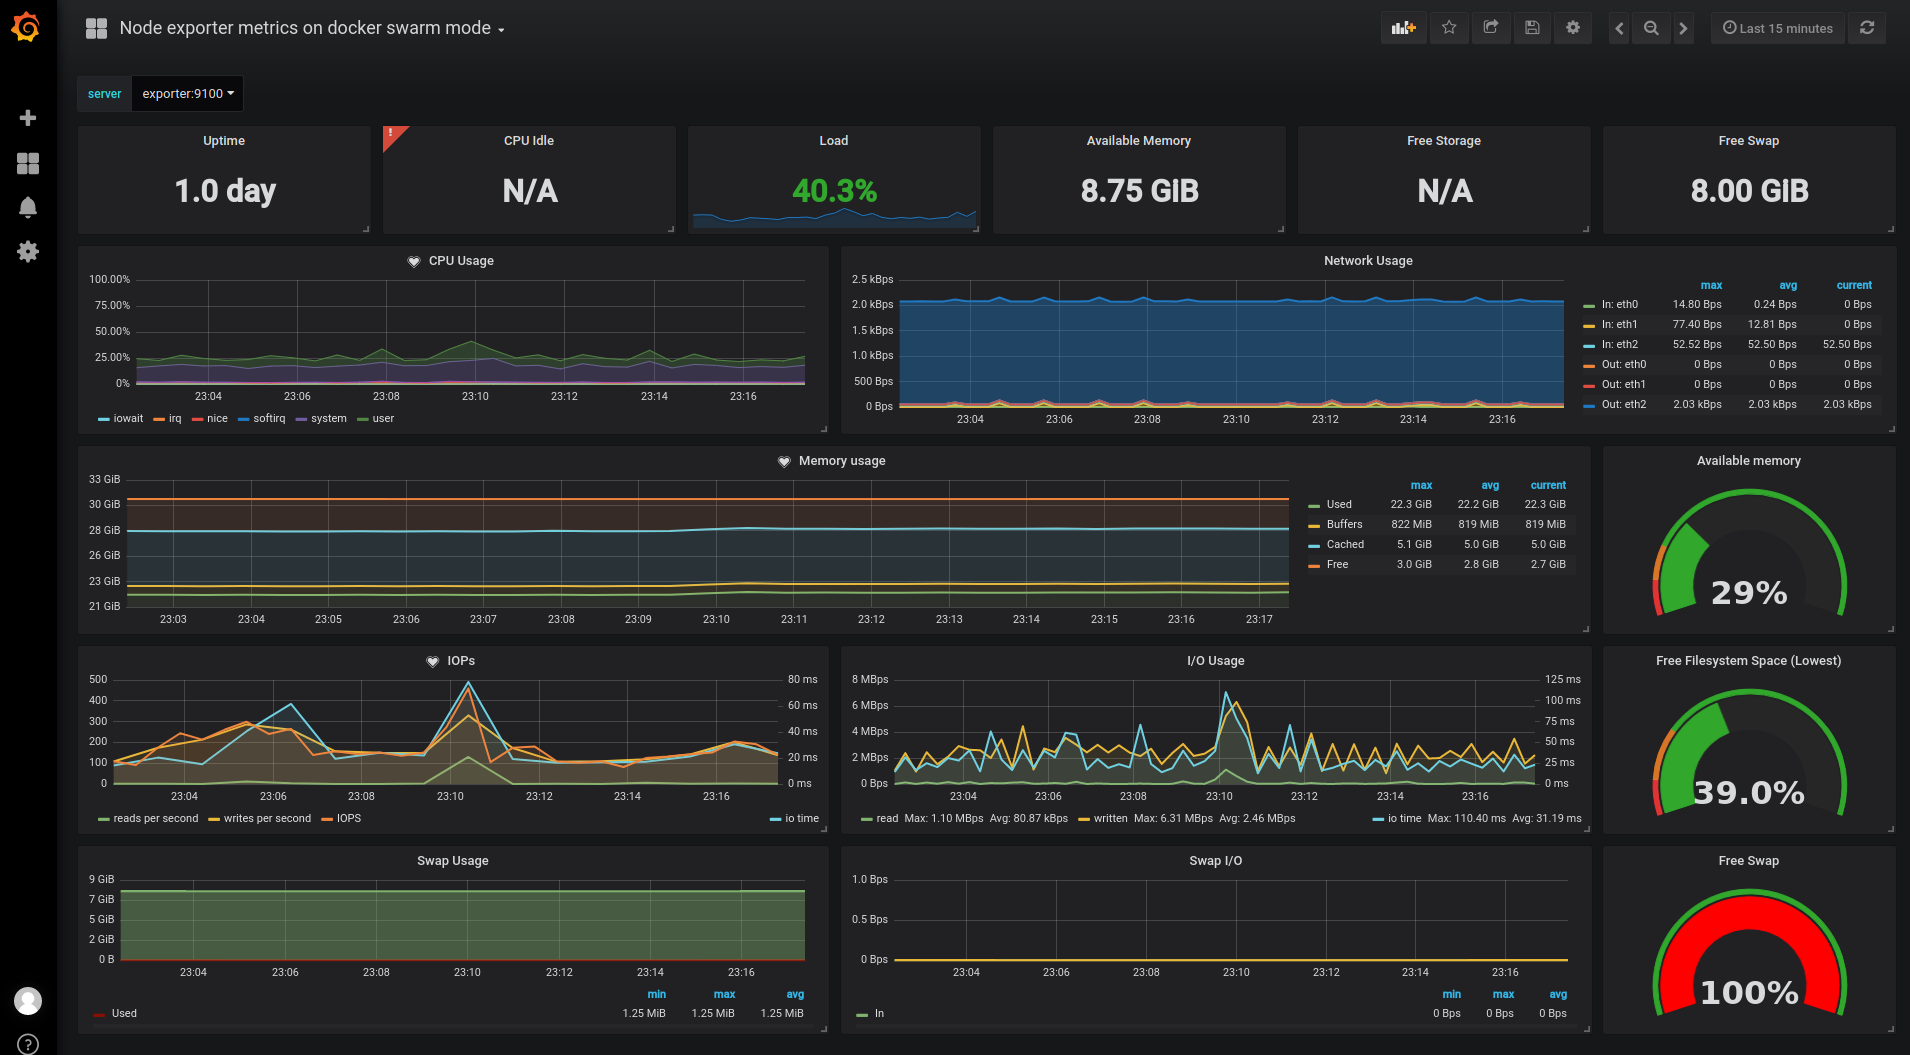Star this dashboard as favorite

coord(1449,28)
